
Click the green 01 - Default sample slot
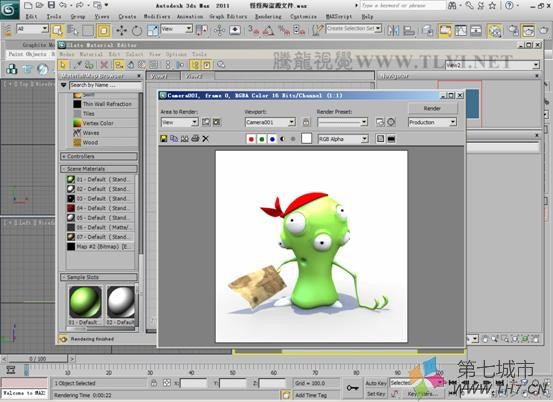(x=85, y=302)
